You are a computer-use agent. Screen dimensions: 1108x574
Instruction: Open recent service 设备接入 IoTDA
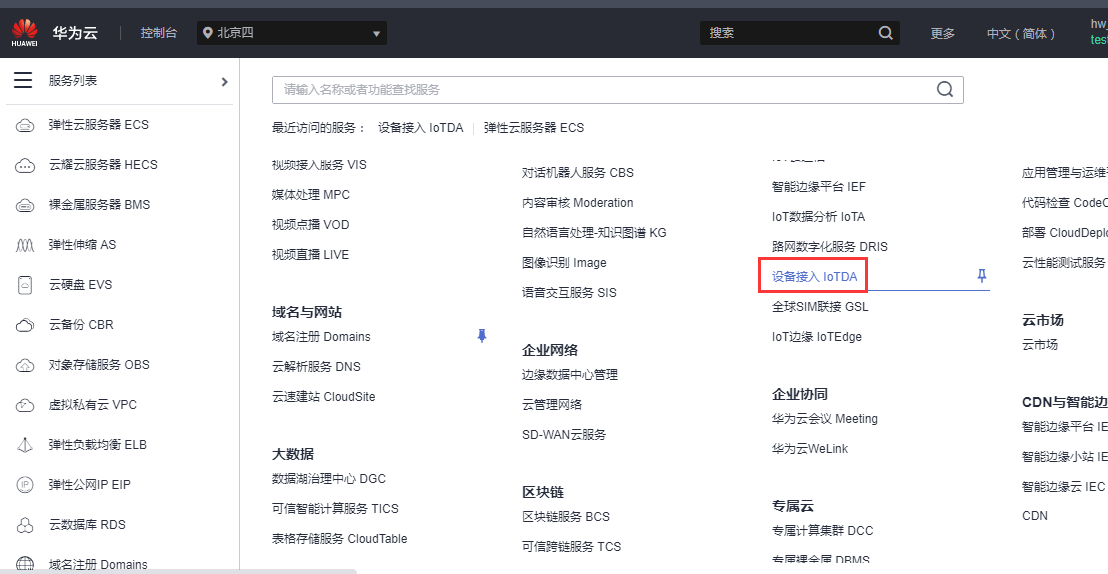click(420, 128)
